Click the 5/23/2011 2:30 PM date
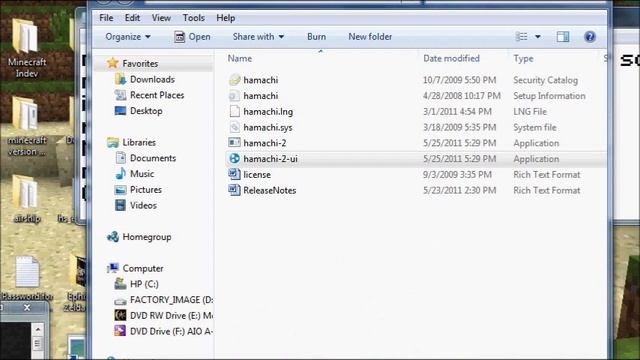The height and width of the screenshot is (360, 640). click(460, 190)
